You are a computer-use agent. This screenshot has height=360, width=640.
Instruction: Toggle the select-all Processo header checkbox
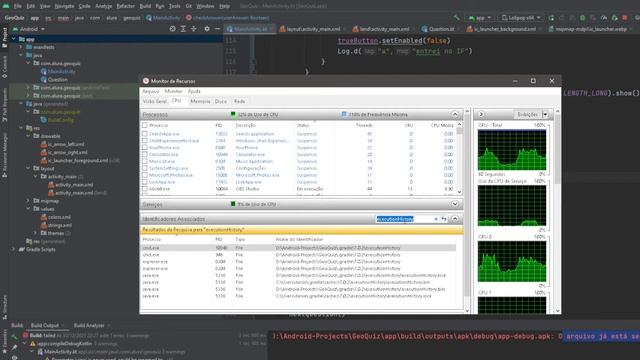tap(144, 125)
